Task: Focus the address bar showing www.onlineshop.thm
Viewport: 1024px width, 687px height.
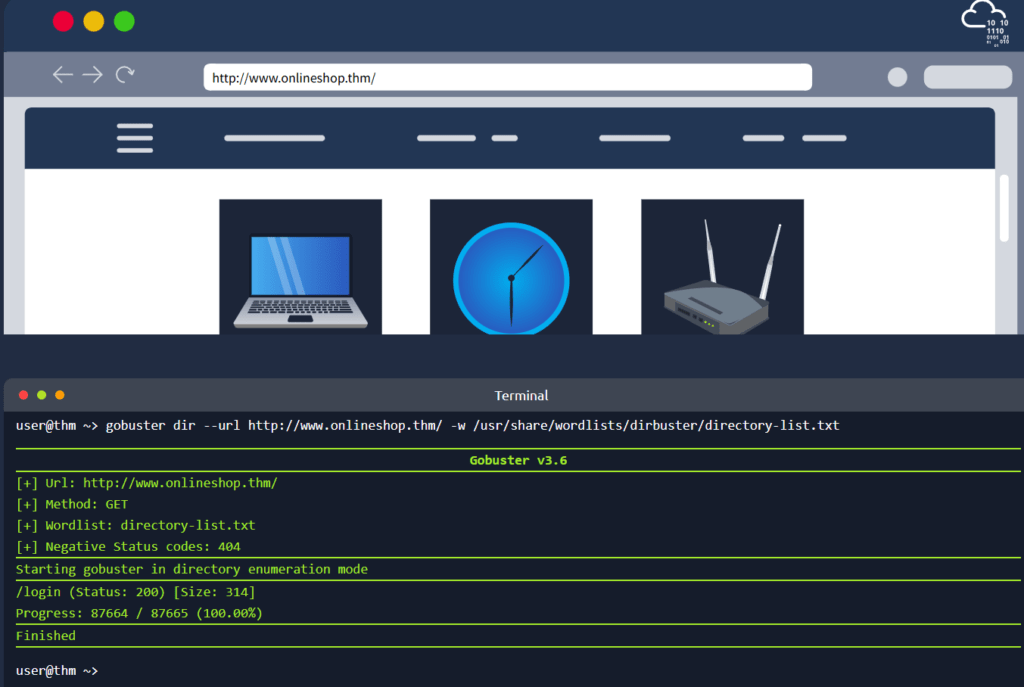Action: click(507, 77)
